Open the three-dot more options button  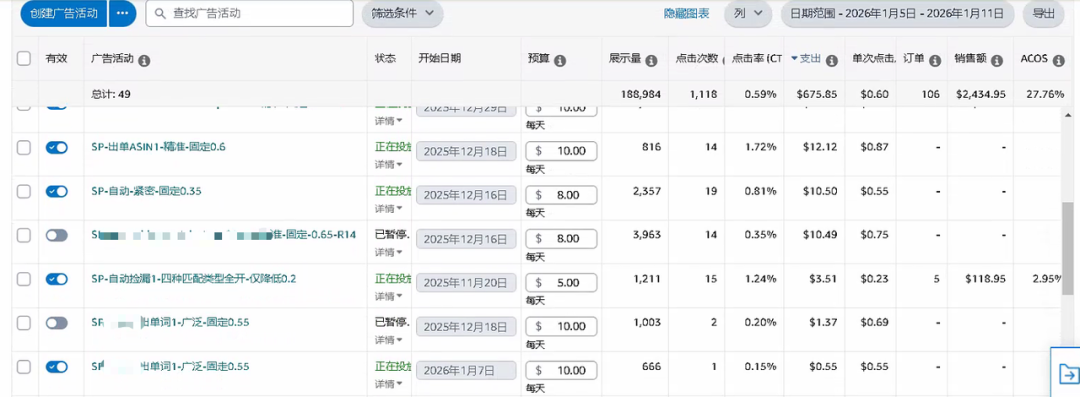123,13
